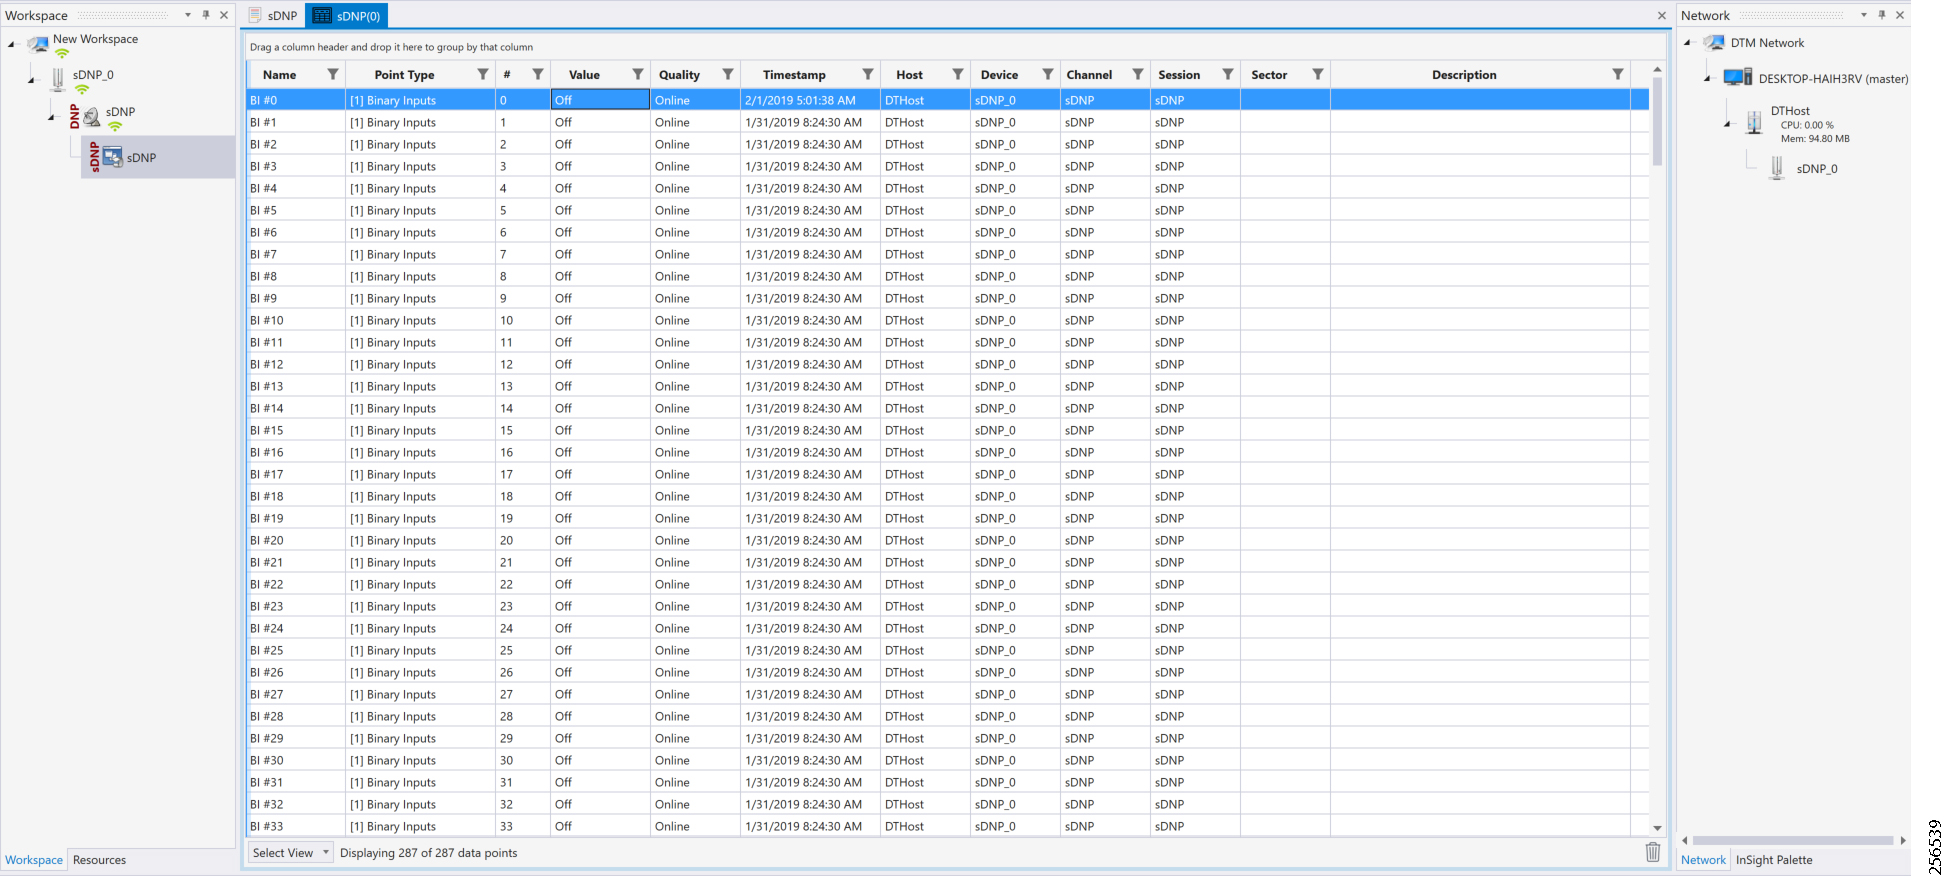Switch to the sDNP document tab

[273, 15]
